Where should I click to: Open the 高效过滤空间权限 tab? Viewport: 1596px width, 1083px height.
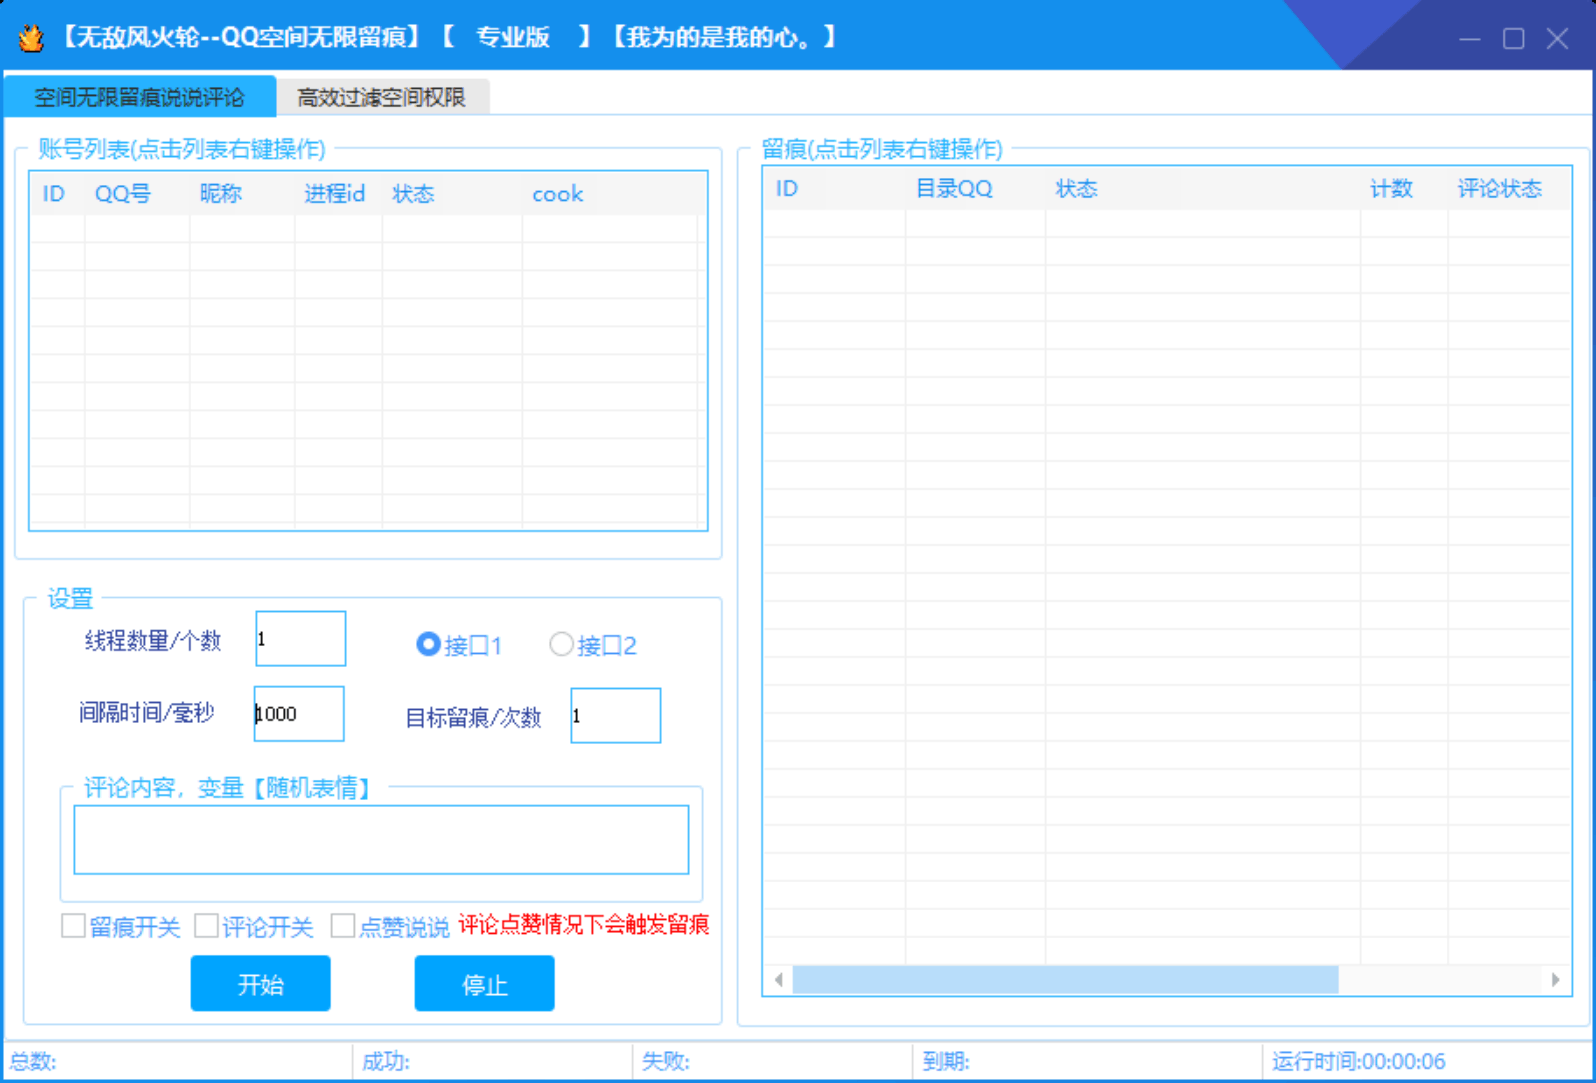[x=382, y=97]
